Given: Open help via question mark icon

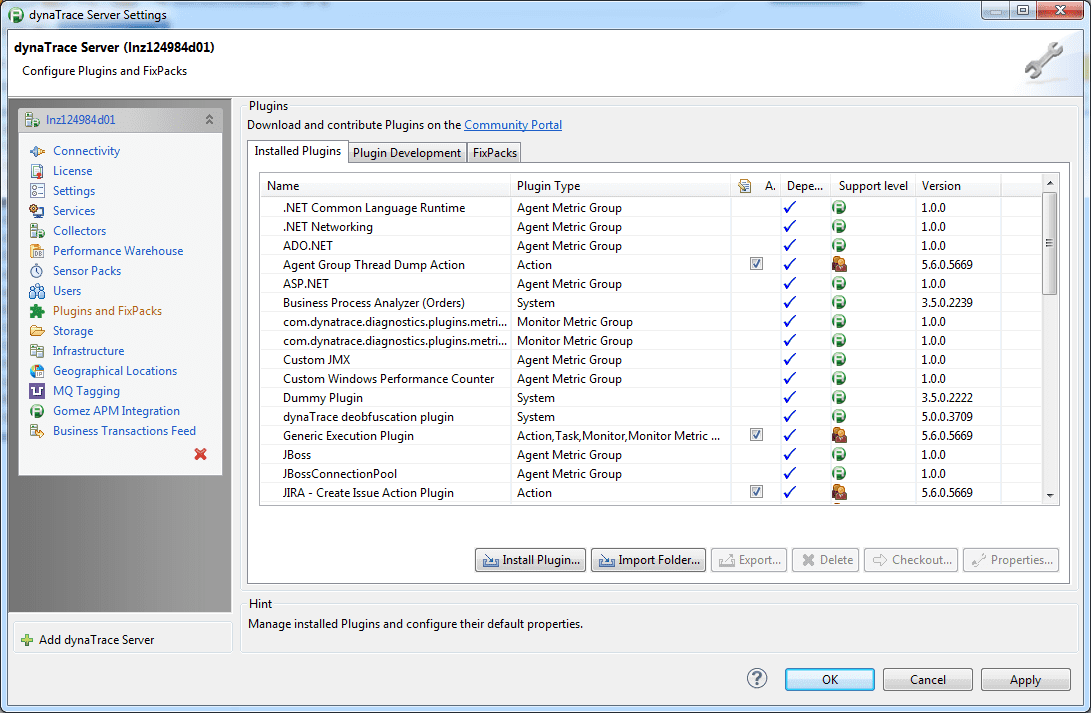Looking at the screenshot, I should click(757, 678).
